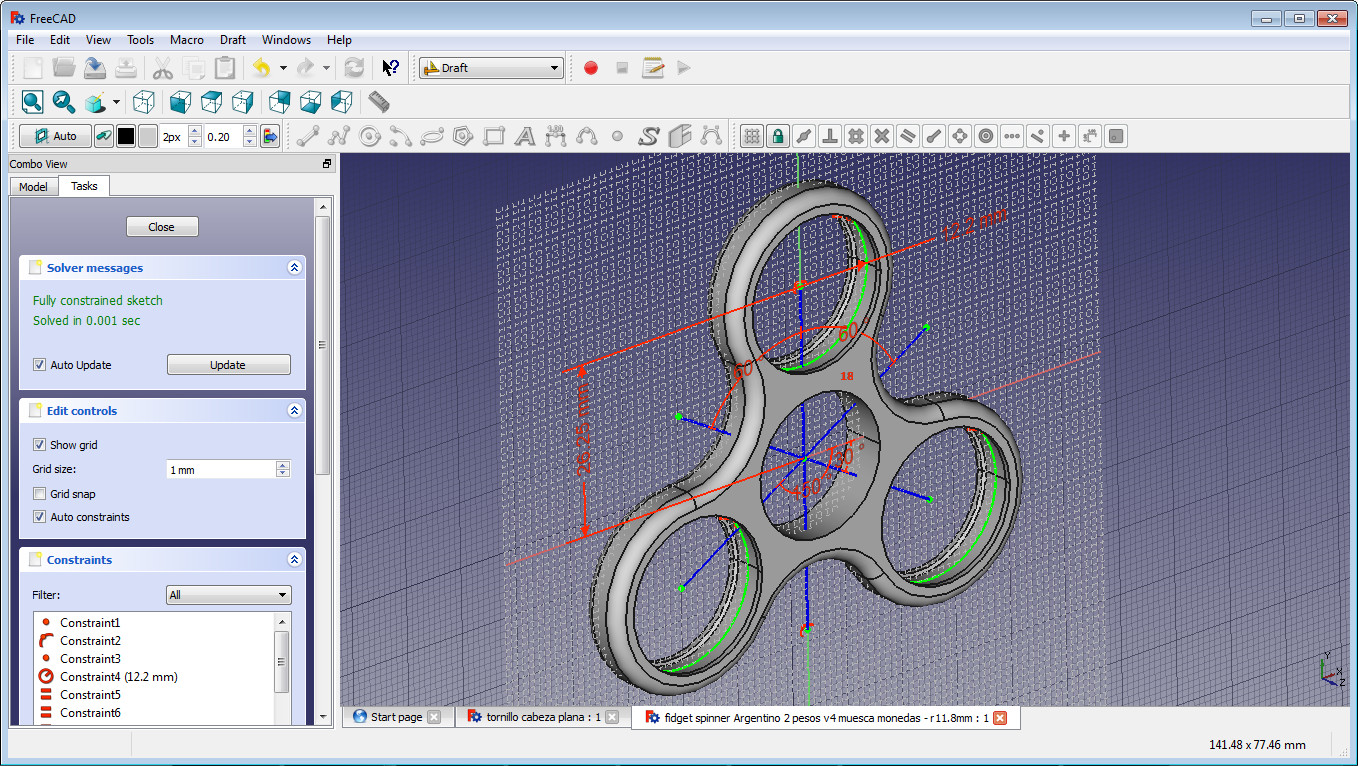Click Apply to selected objects icon

coord(270,136)
